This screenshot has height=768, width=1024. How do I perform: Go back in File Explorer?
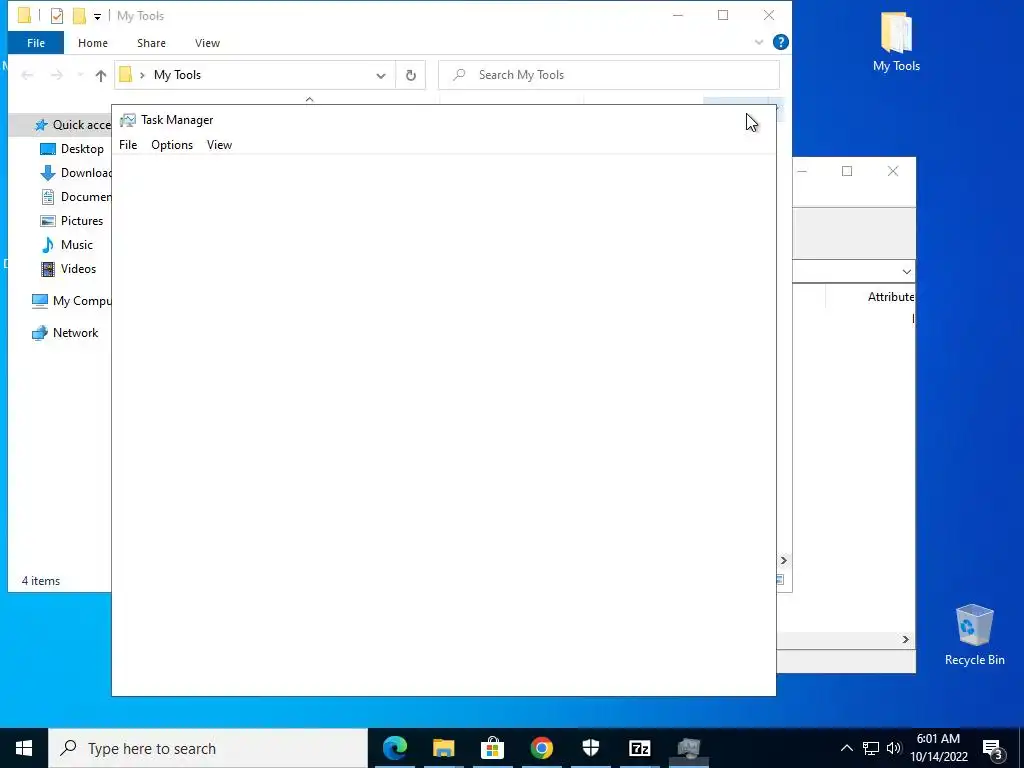click(x=27, y=75)
